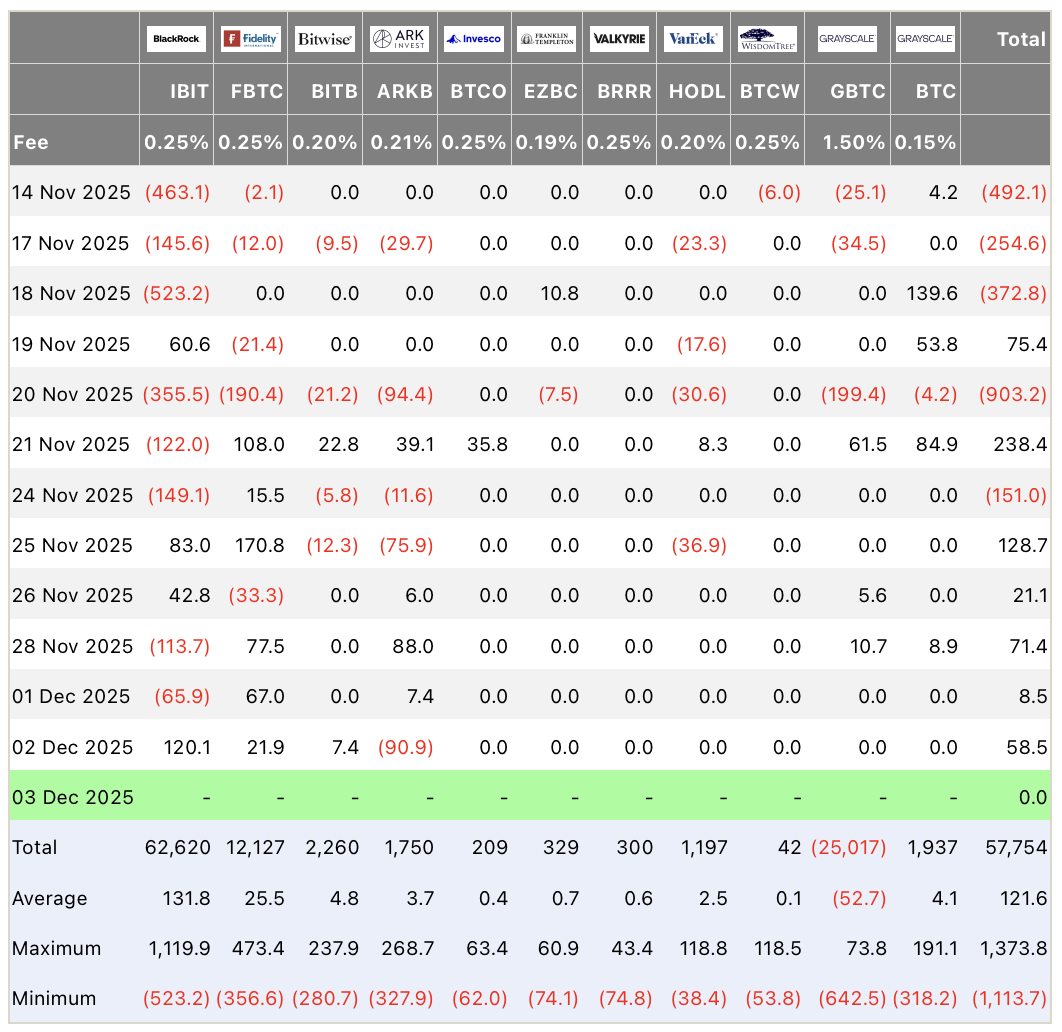Click the Grayscale logo above GBTC
Screen dimensions: 1062x1032
pos(847,39)
